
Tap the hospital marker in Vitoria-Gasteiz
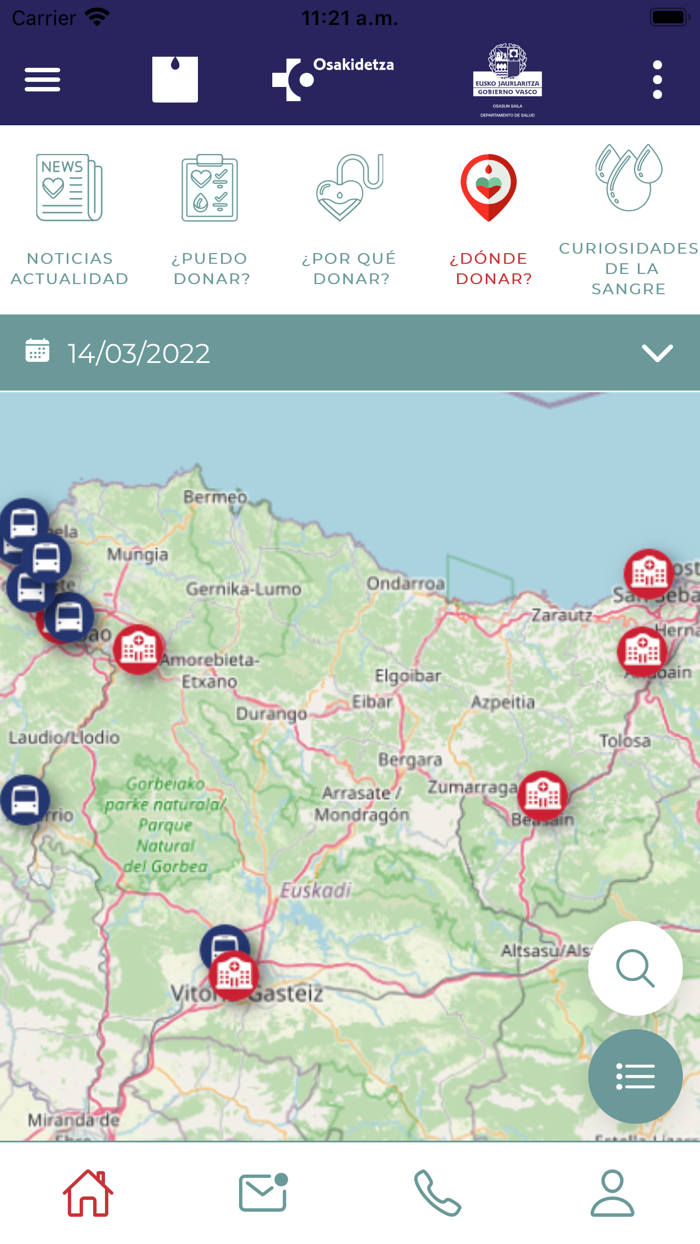[x=234, y=974]
